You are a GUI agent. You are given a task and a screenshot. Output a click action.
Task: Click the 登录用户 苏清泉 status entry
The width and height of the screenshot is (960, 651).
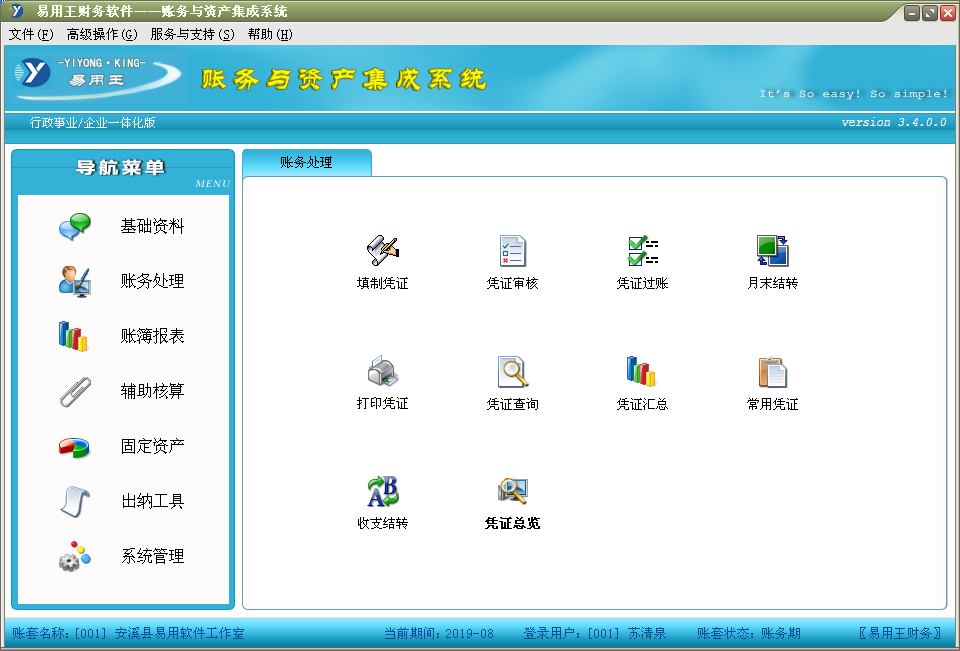coord(594,633)
